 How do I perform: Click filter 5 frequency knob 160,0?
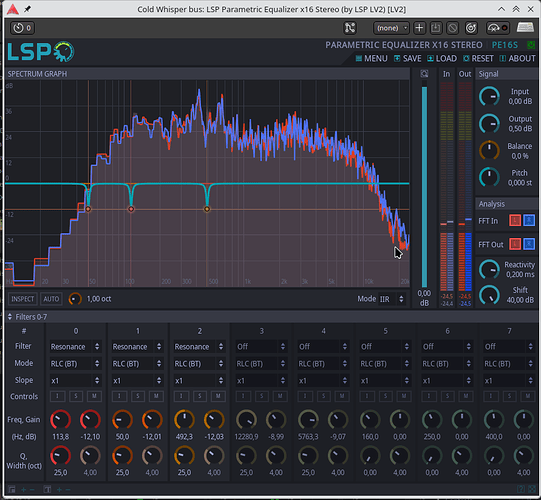pos(370,420)
